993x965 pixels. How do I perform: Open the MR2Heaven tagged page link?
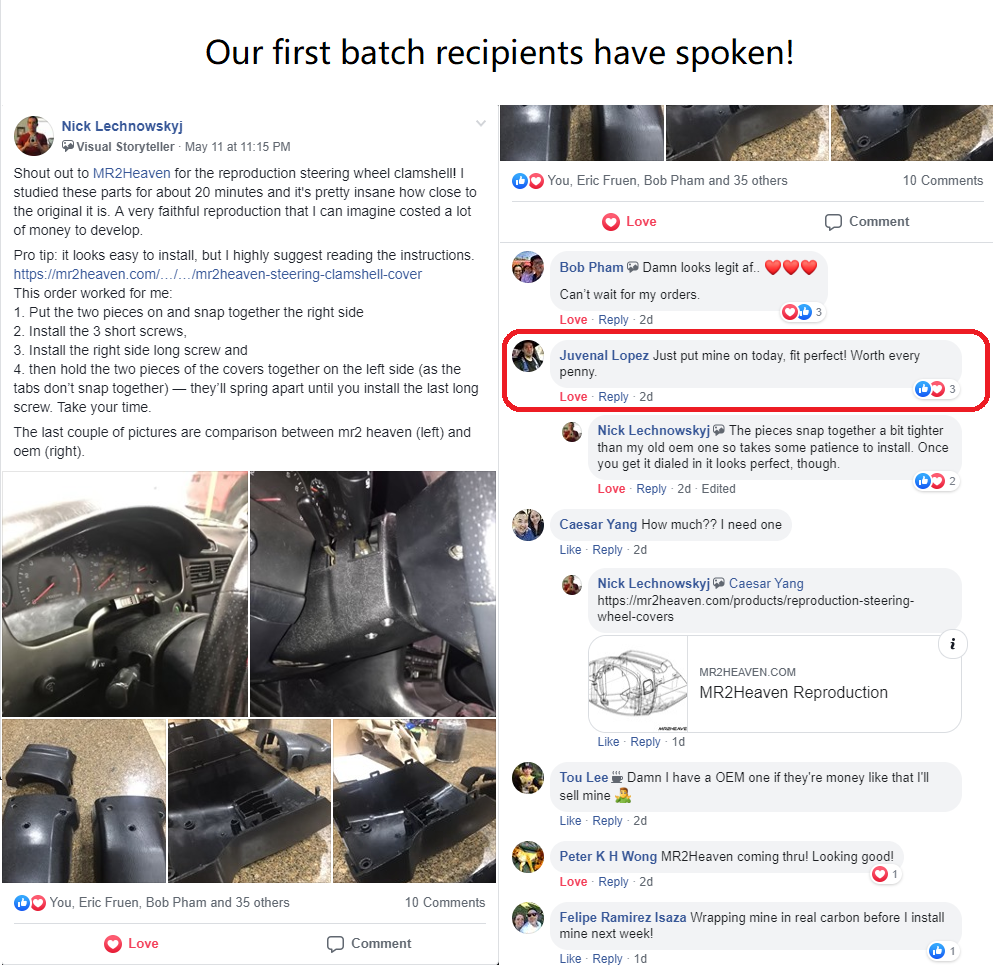click(x=132, y=173)
